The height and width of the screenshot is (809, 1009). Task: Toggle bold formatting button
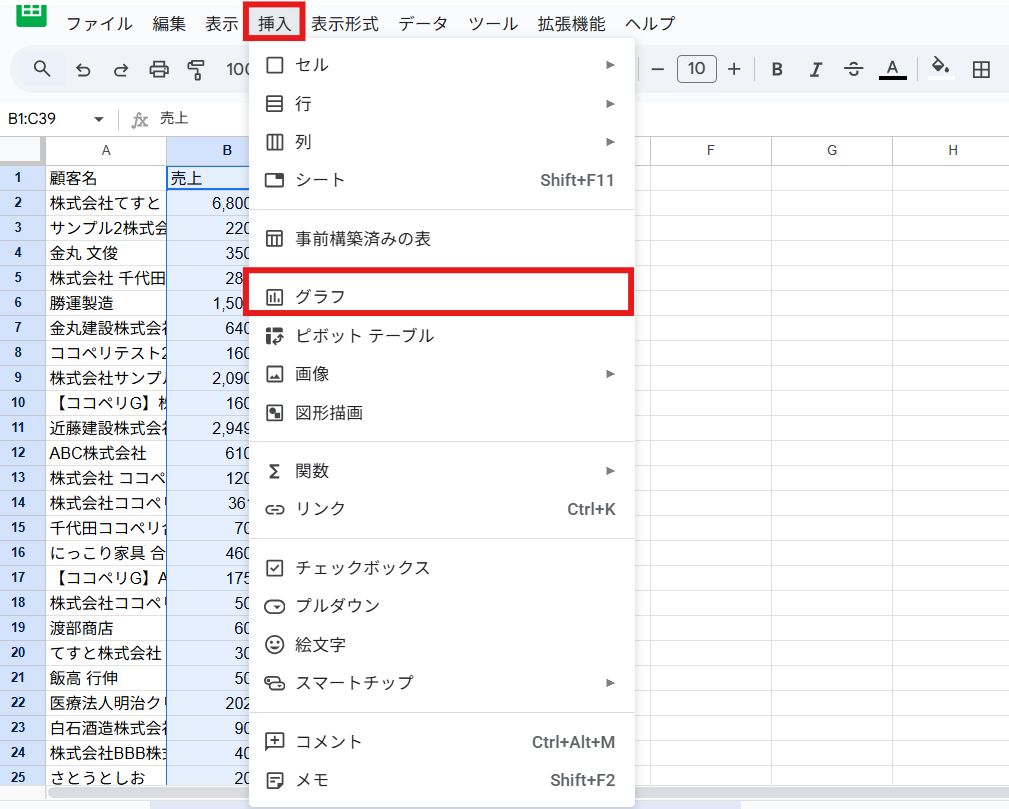click(777, 69)
